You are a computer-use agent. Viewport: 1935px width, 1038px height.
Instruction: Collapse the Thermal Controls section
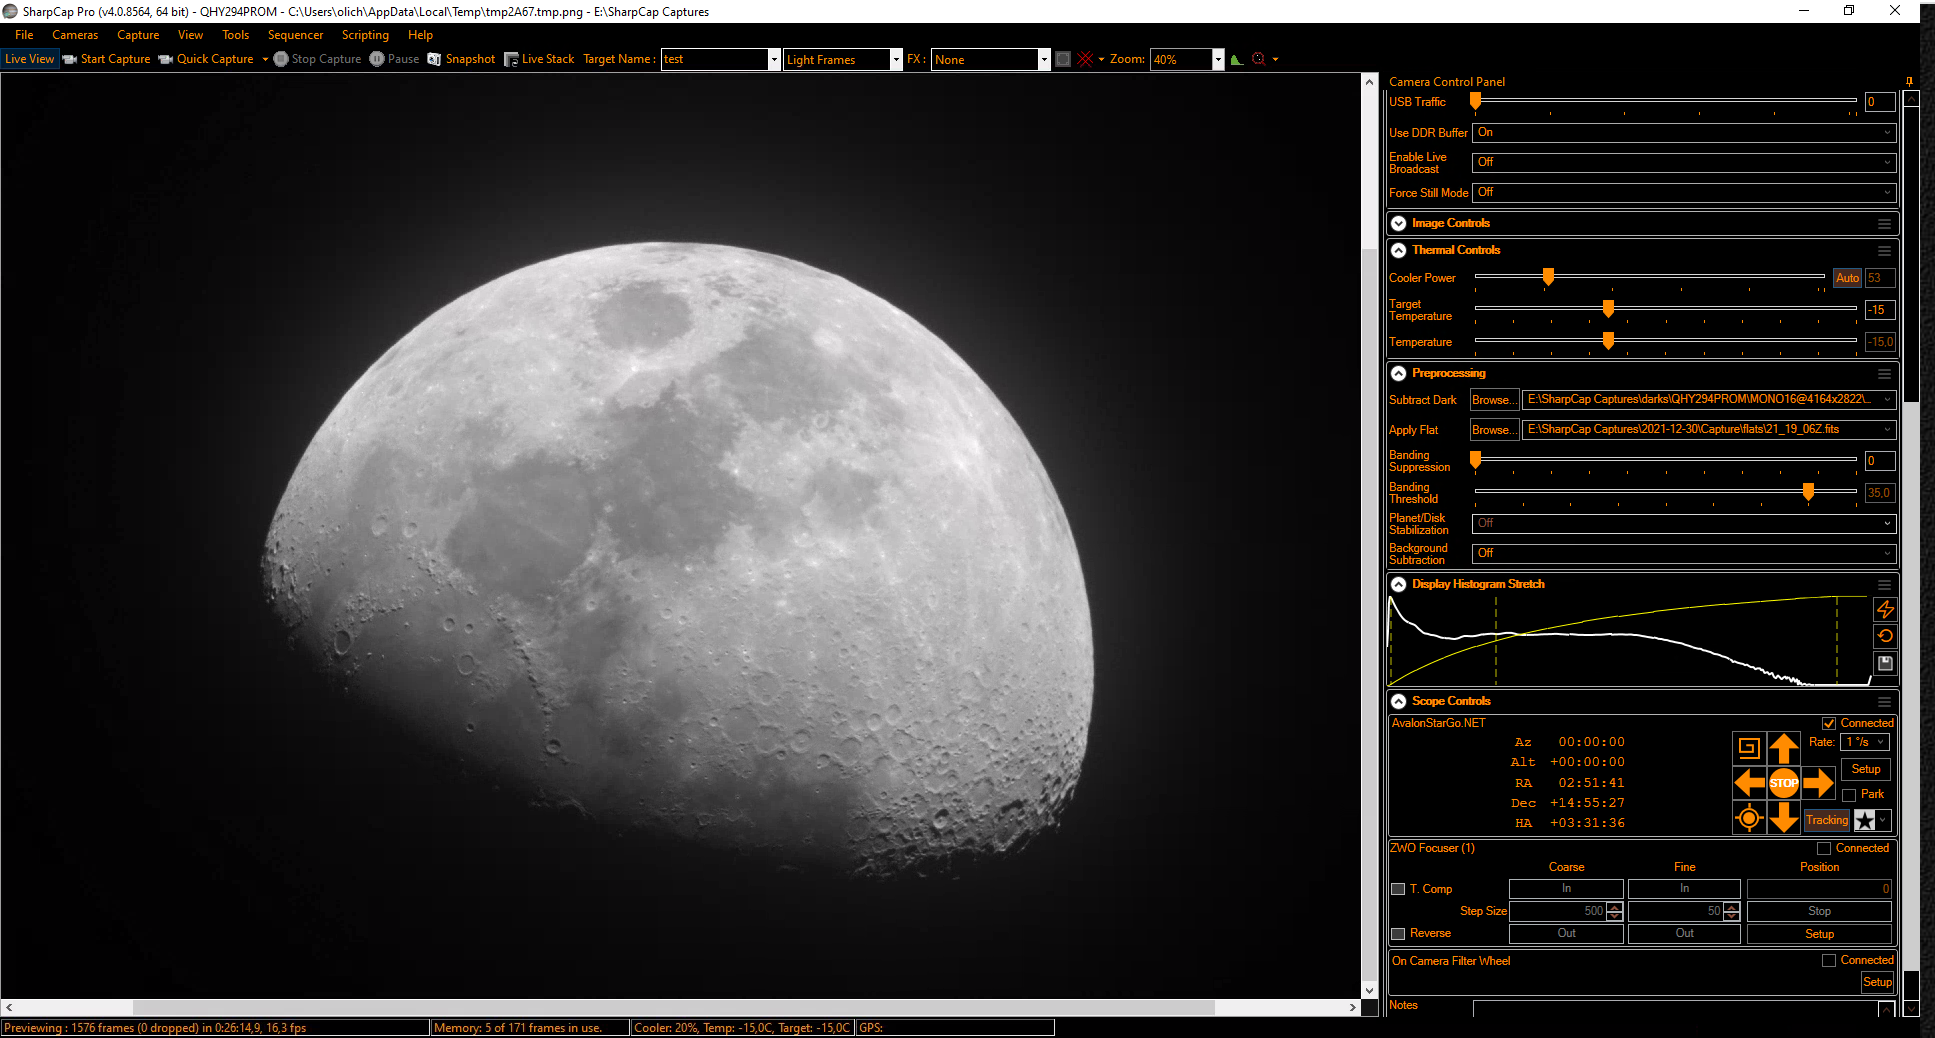pyautogui.click(x=1398, y=250)
